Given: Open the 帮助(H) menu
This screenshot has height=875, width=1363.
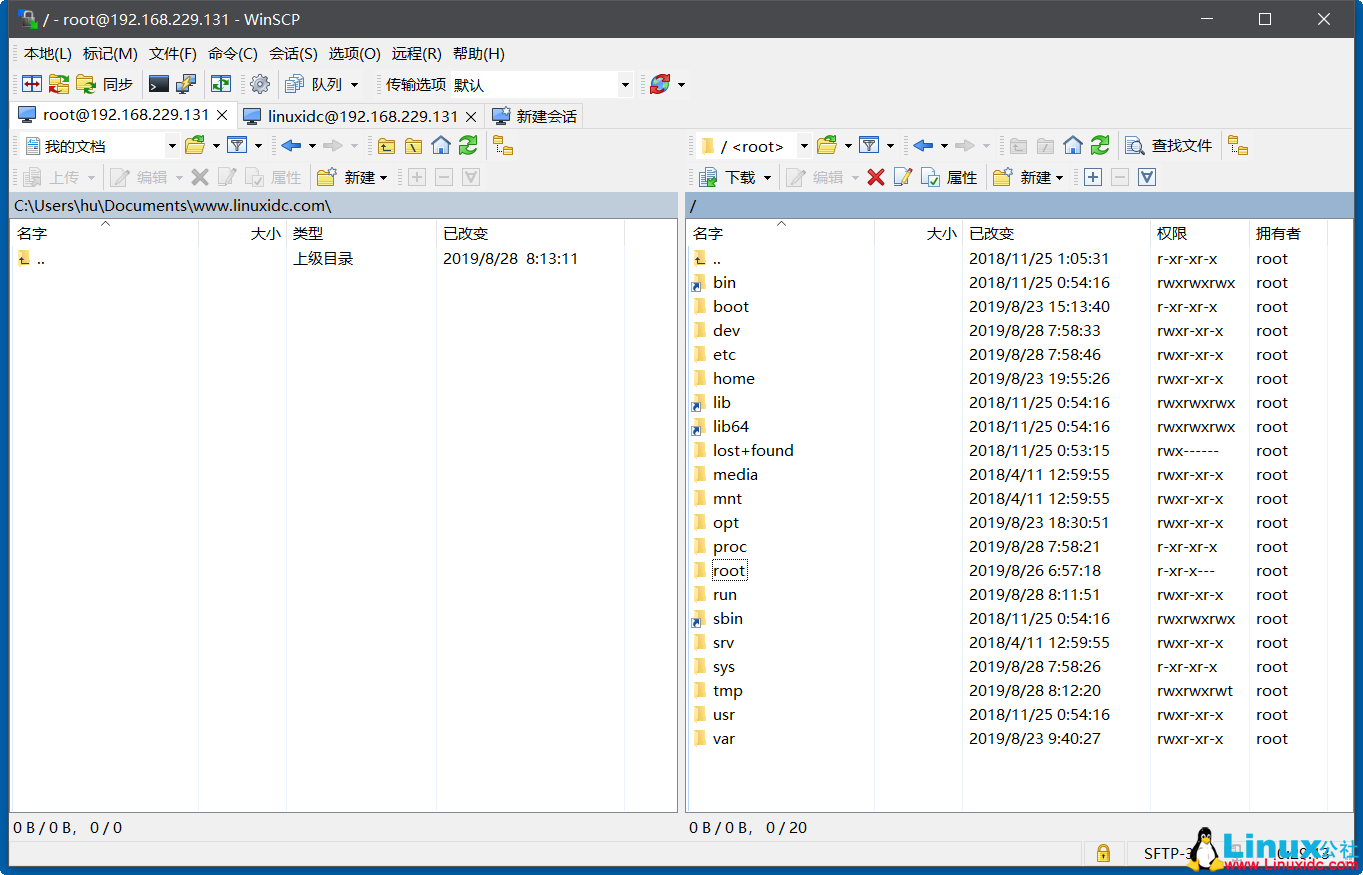Looking at the screenshot, I should [x=479, y=54].
